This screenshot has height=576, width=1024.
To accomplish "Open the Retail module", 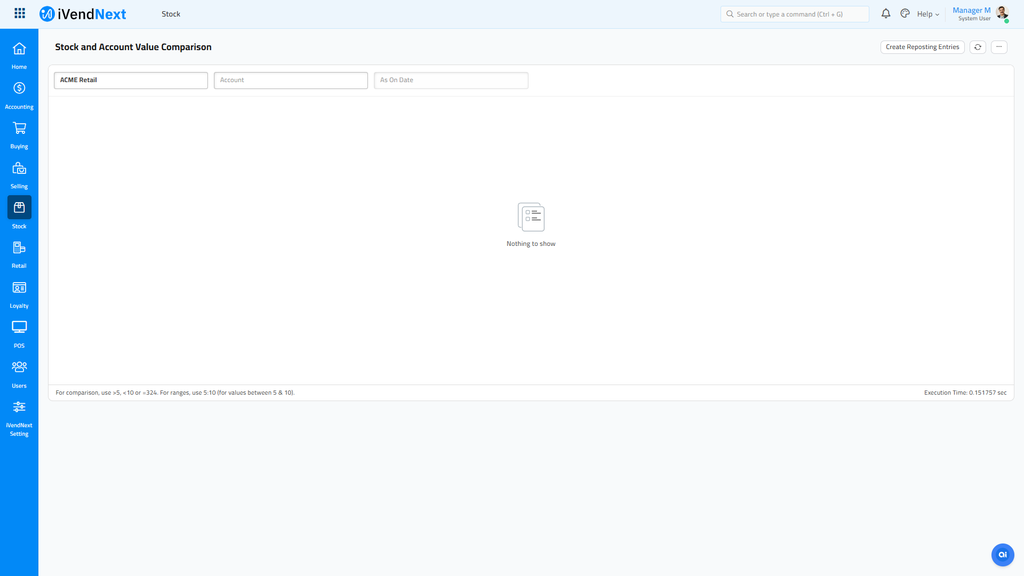I will 19,253.
